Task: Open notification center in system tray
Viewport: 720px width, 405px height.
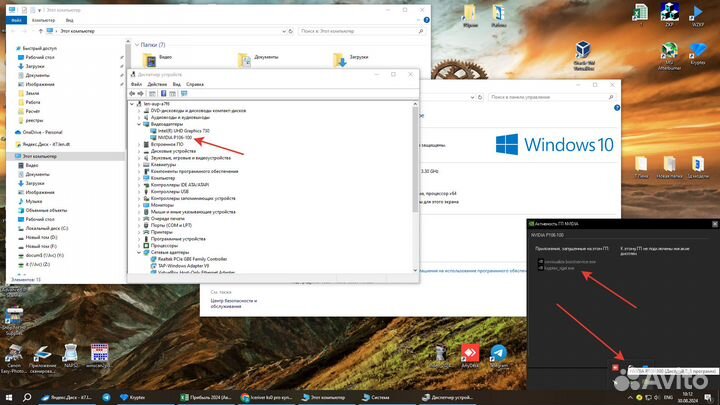Action: point(708,398)
